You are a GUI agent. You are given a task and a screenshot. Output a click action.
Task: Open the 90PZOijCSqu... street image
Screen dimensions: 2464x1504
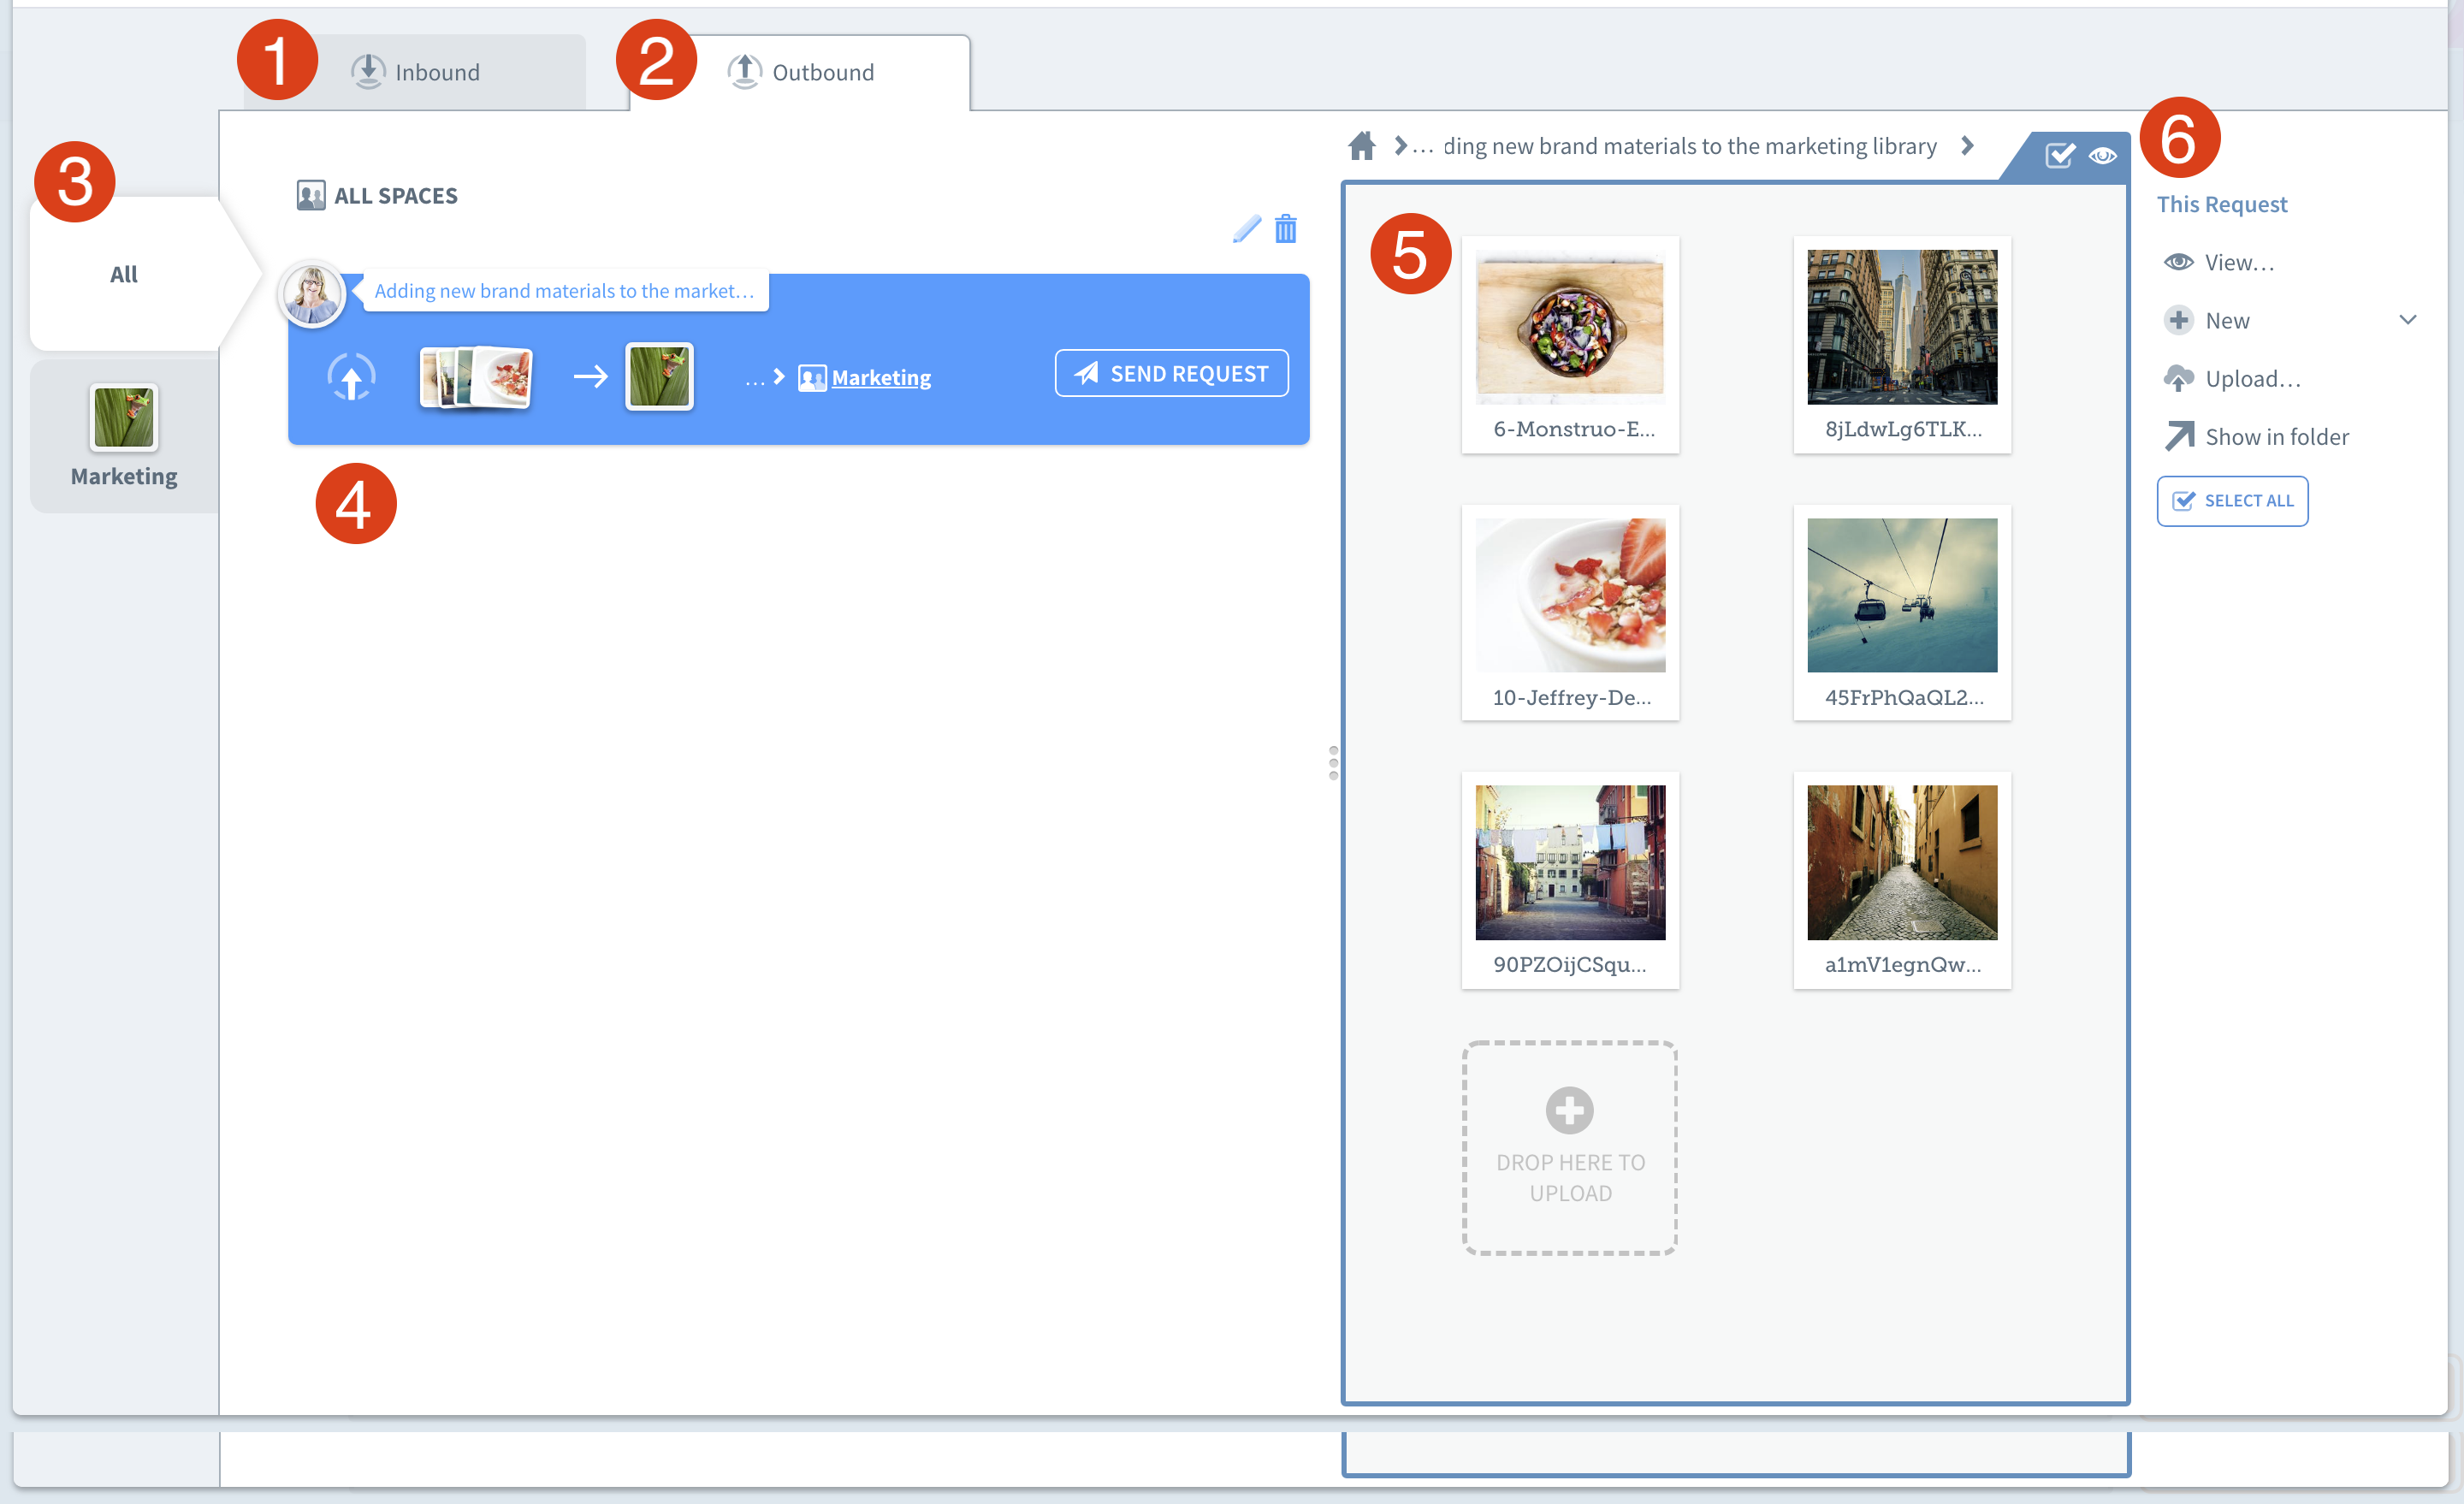(1570, 880)
